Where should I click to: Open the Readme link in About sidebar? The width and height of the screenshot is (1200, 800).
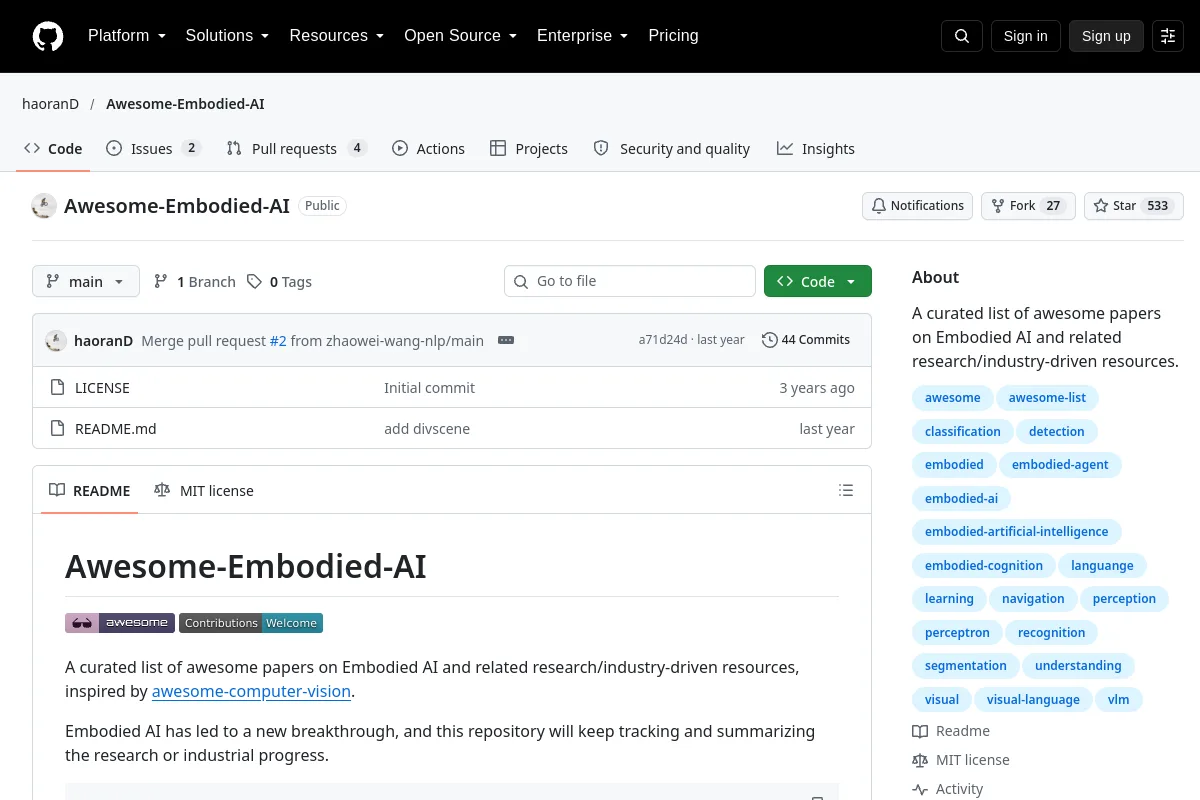(951, 731)
